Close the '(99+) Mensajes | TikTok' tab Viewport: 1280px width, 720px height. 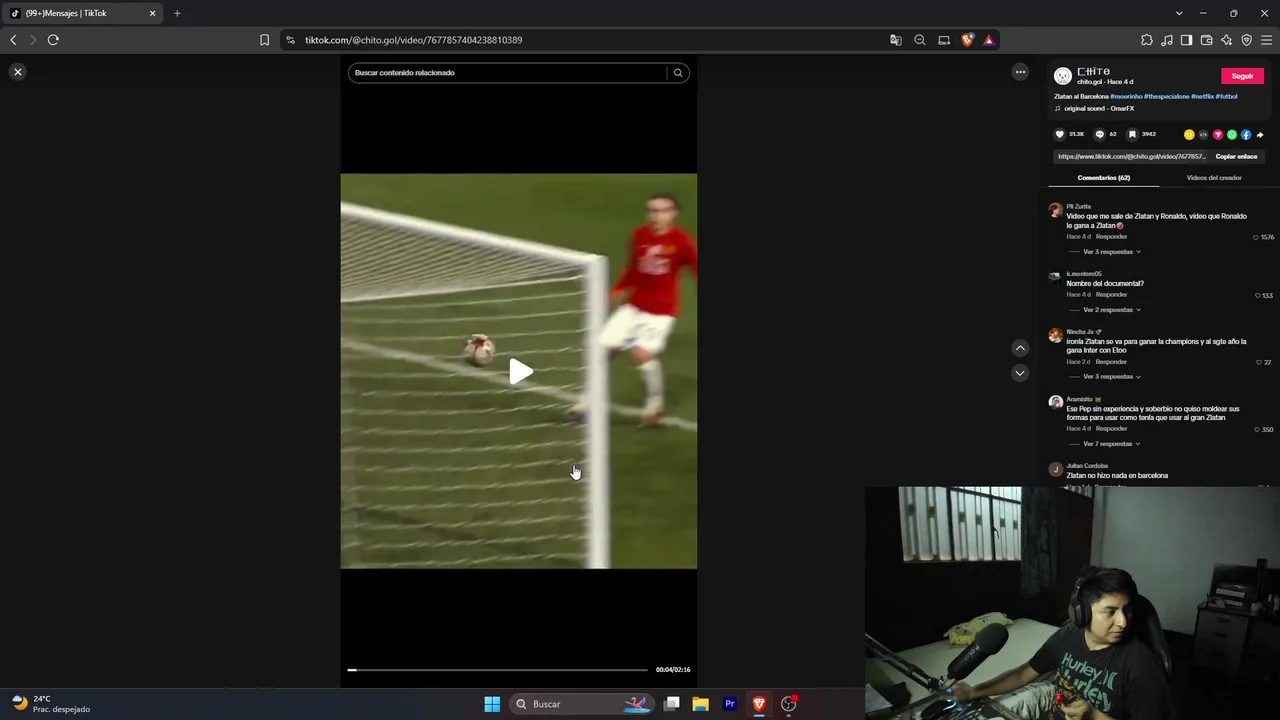pyautogui.click(x=152, y=13)
